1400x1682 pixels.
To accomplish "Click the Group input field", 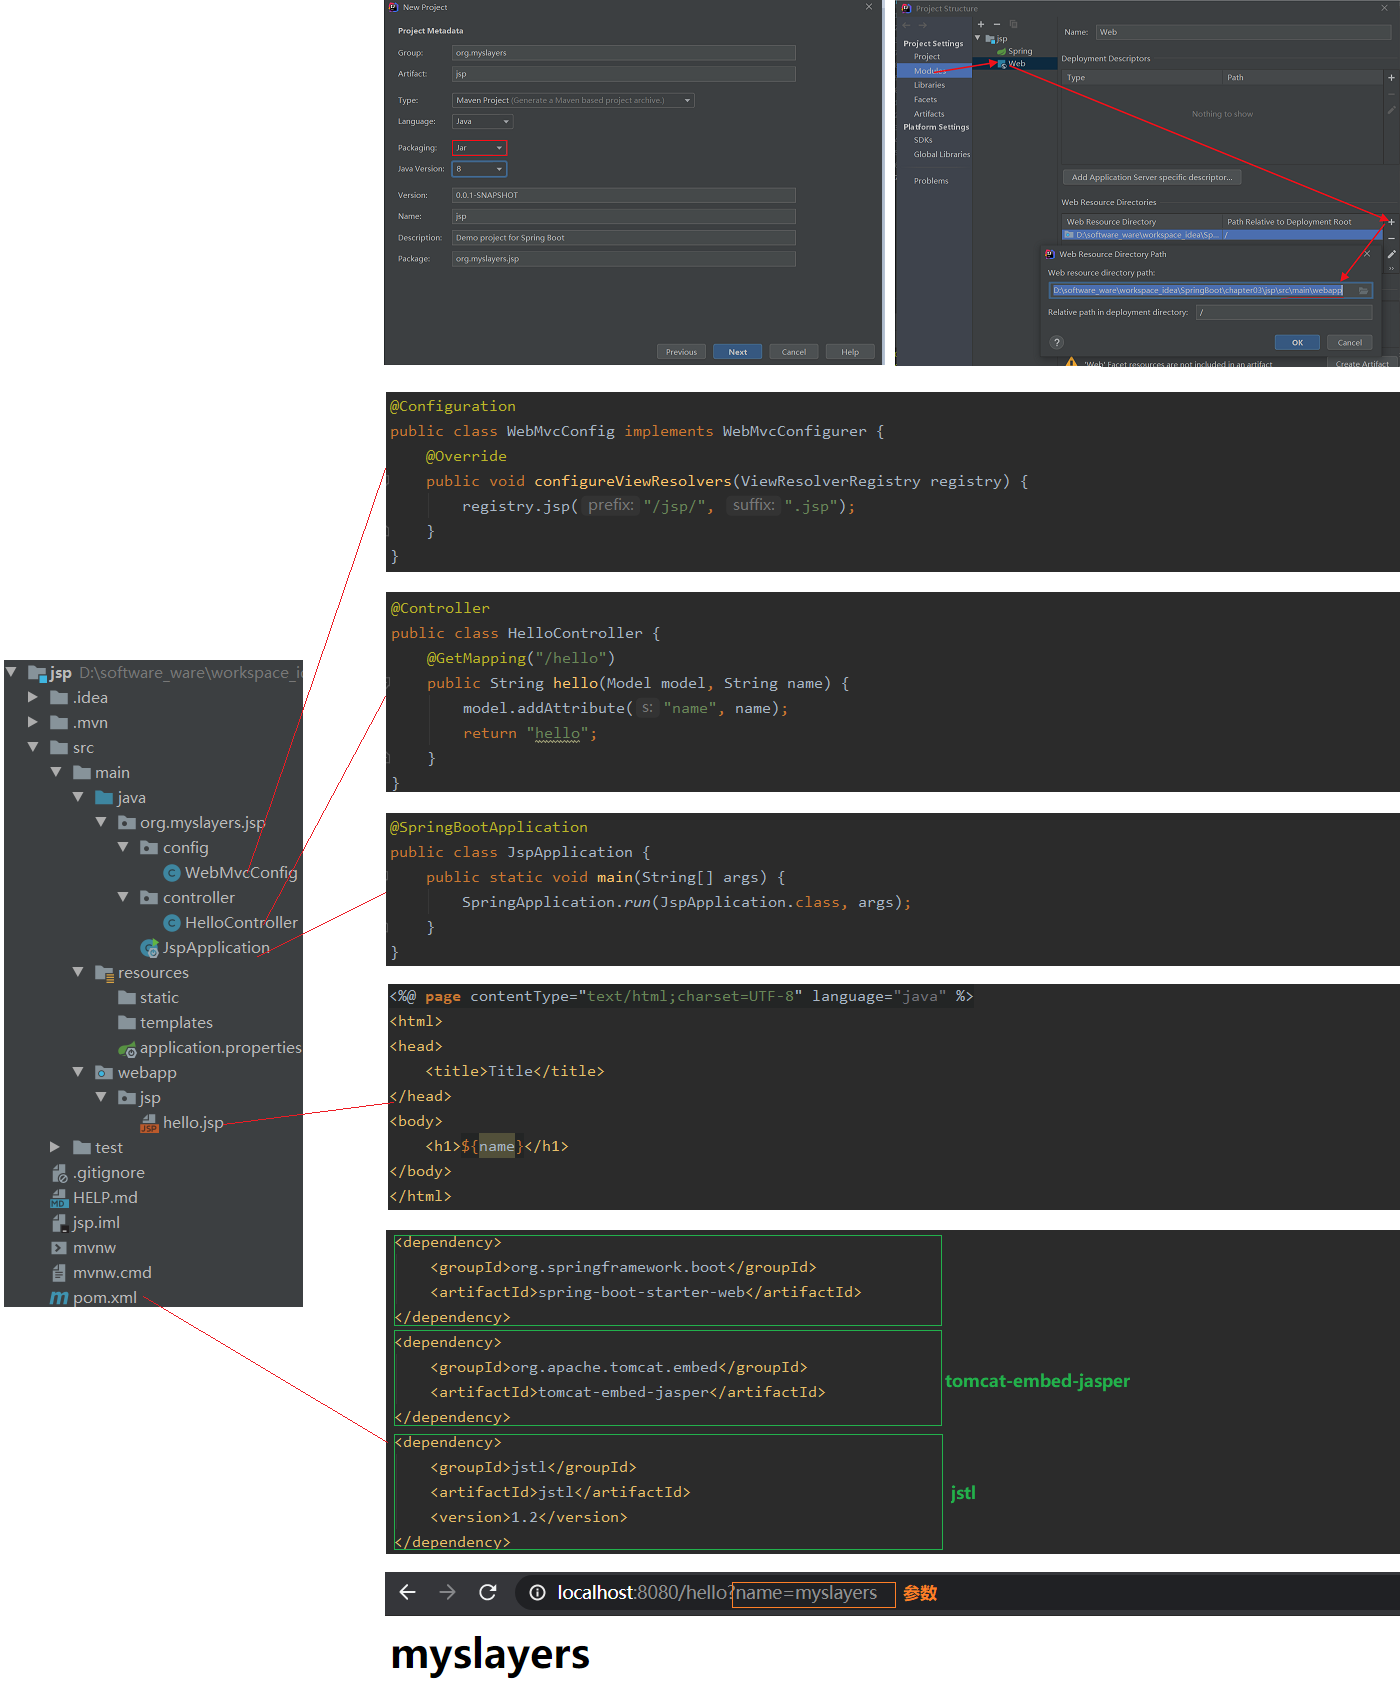I will point(623,53).
